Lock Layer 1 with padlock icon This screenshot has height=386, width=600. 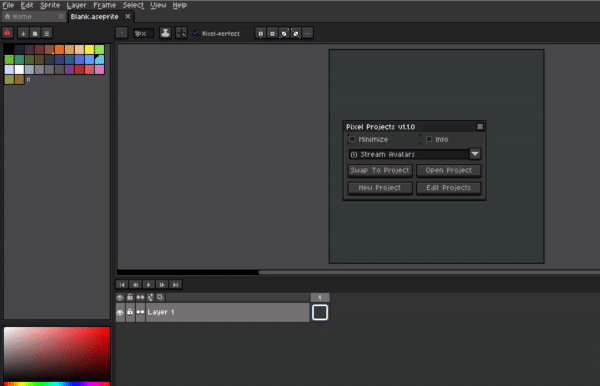(130, 313)
